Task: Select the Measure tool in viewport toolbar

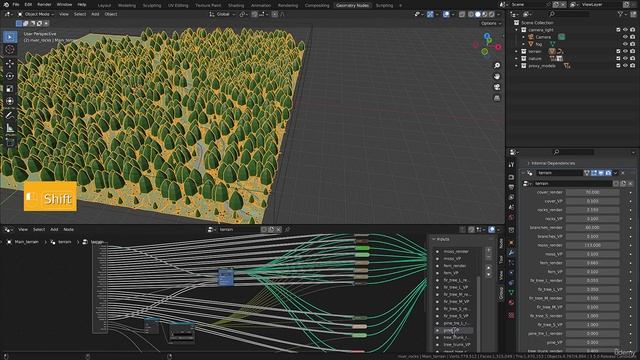Action: (10, 128)
